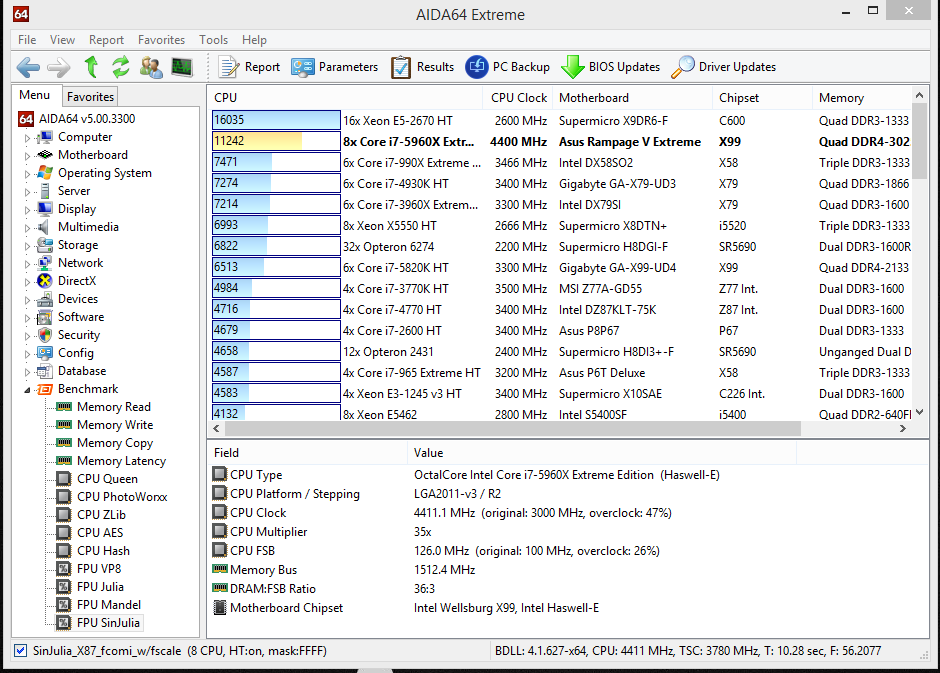
Task: Switch to the Menu tab
Action: pyautogui.click(x=35, y=95)
